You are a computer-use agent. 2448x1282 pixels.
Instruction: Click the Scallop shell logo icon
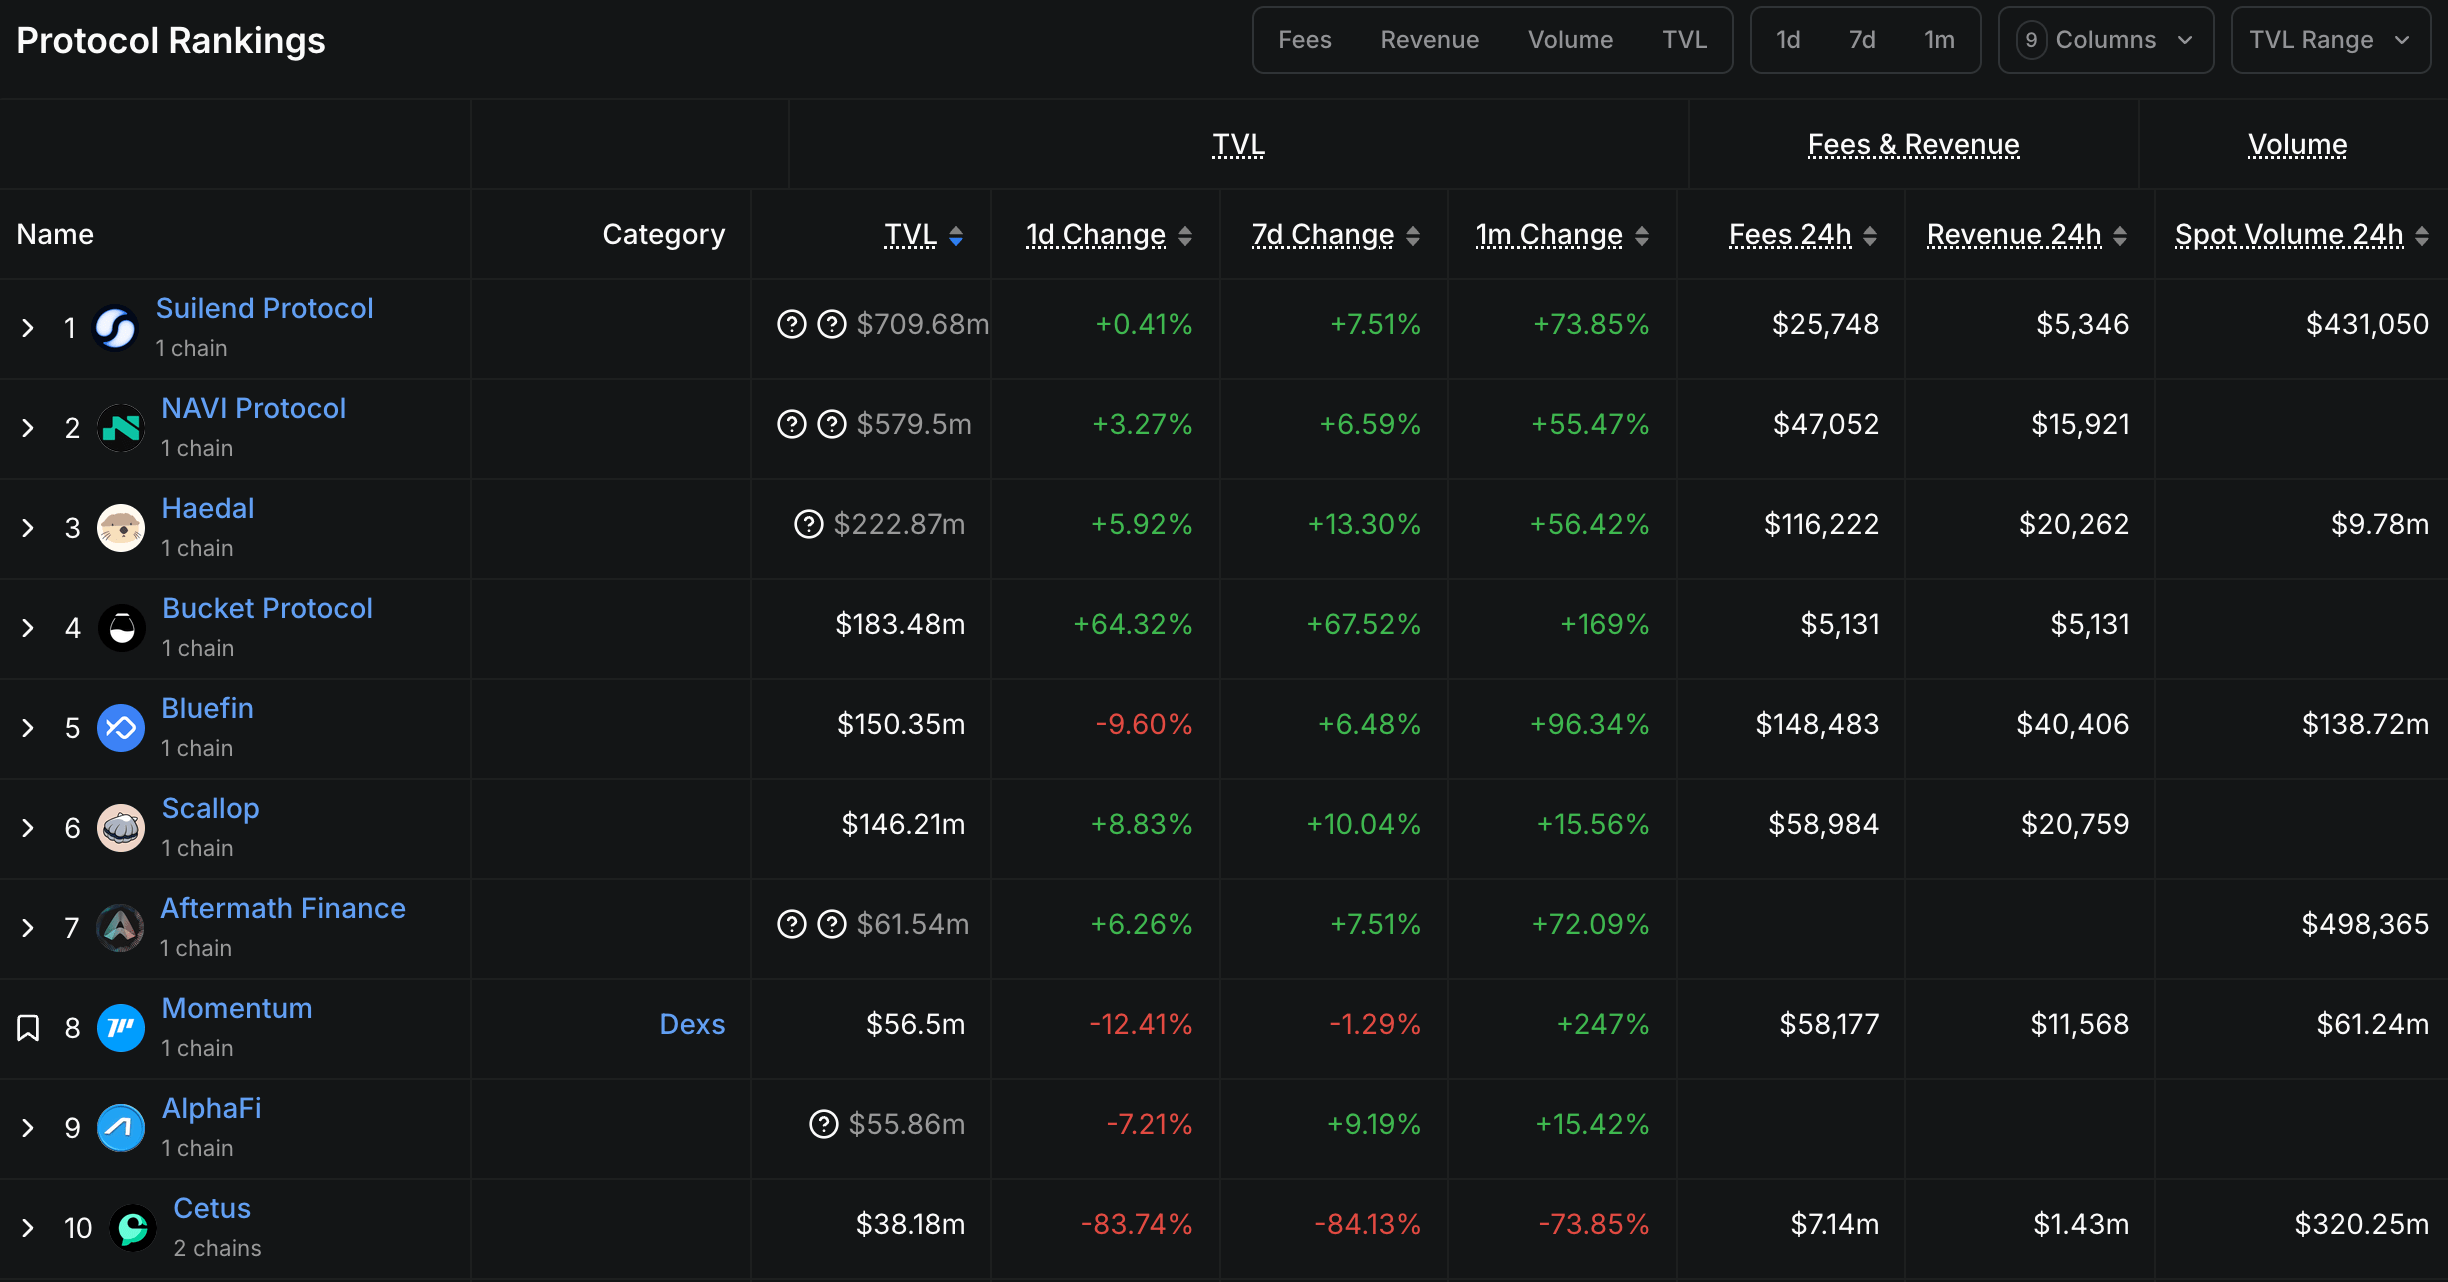pyautogui.click(x=121, y=828)
